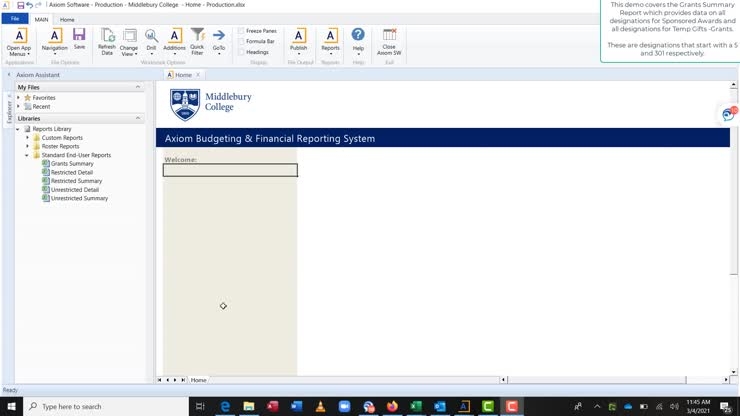Click the Refresh Data icon
This screenshot has height=416, width=740.
(107, 36)
